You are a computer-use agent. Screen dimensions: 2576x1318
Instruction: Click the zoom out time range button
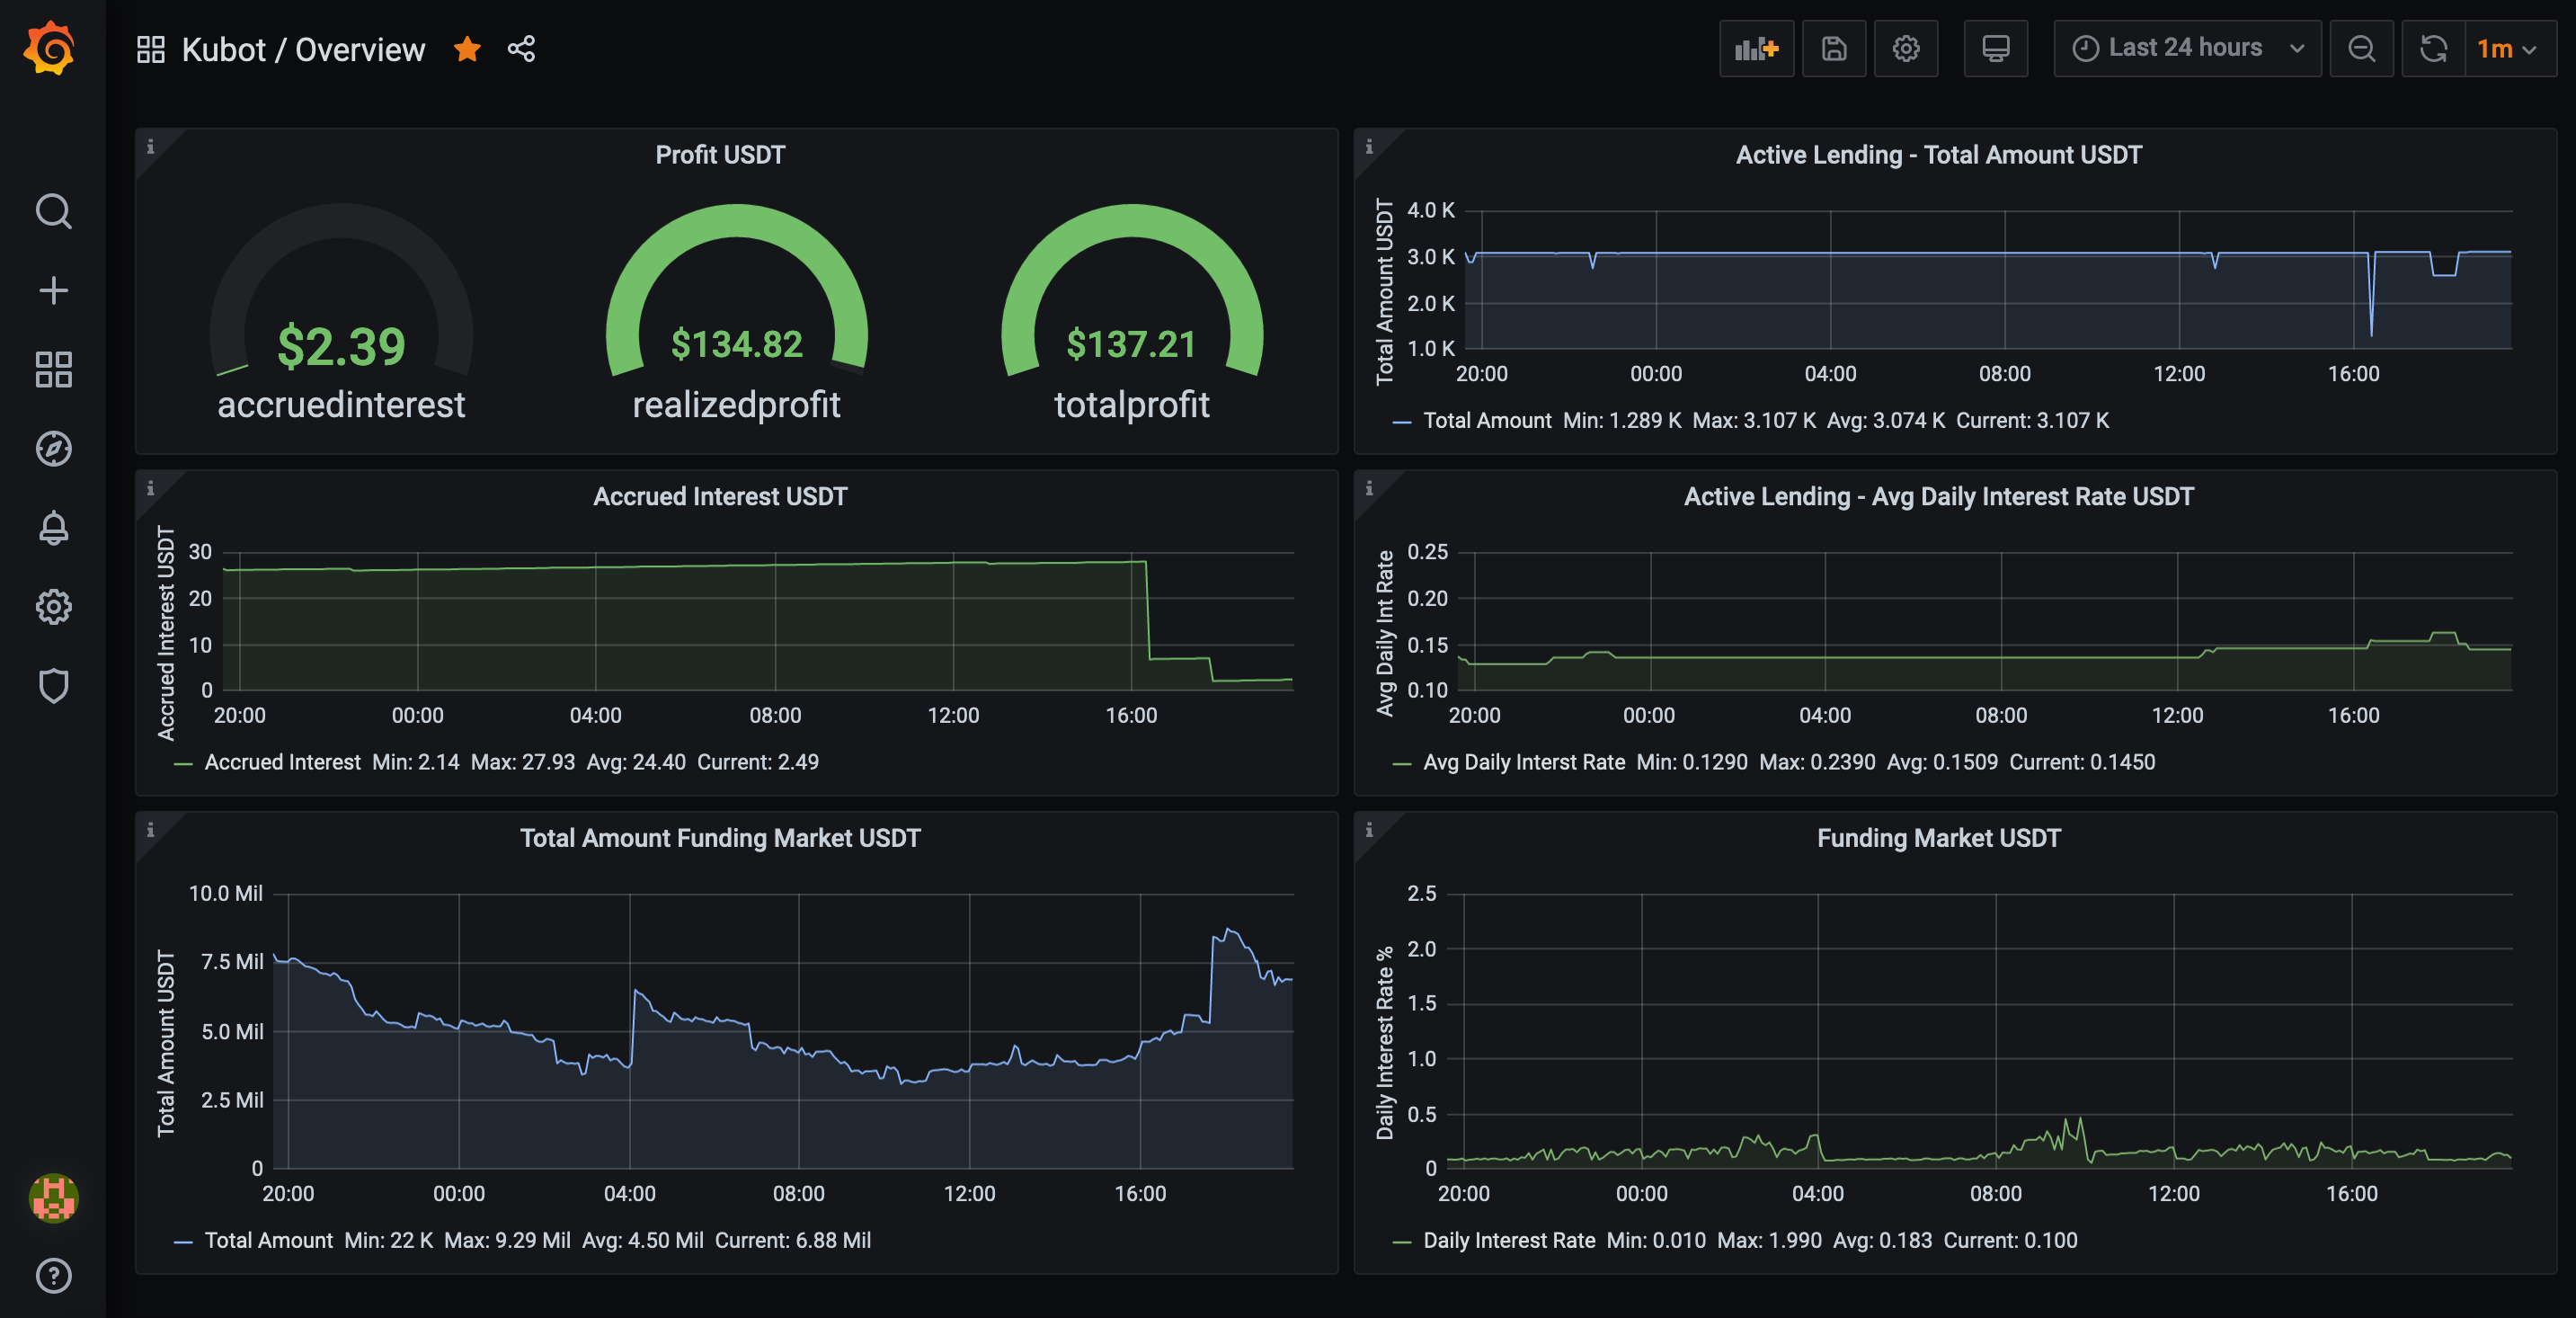2361,48
